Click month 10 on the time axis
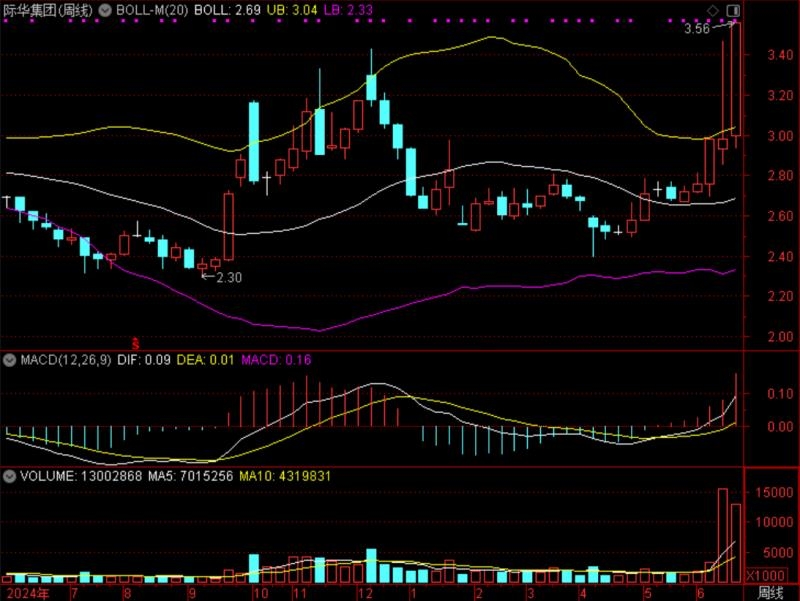Screen dimensions: 800x601 261,593
